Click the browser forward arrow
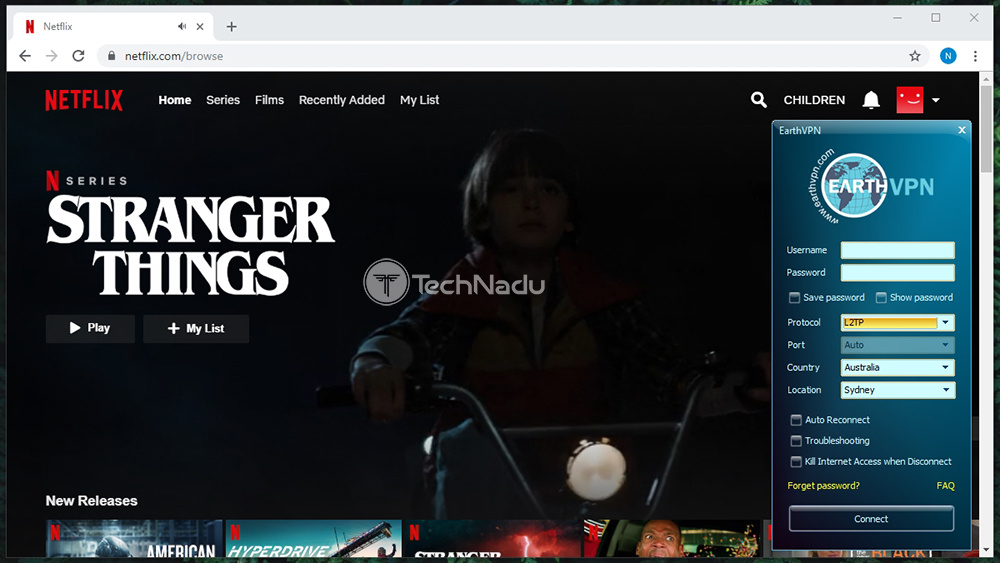The height and width of the screenshot is (563, 1000). pyautogui.click(x=52, y=56)
